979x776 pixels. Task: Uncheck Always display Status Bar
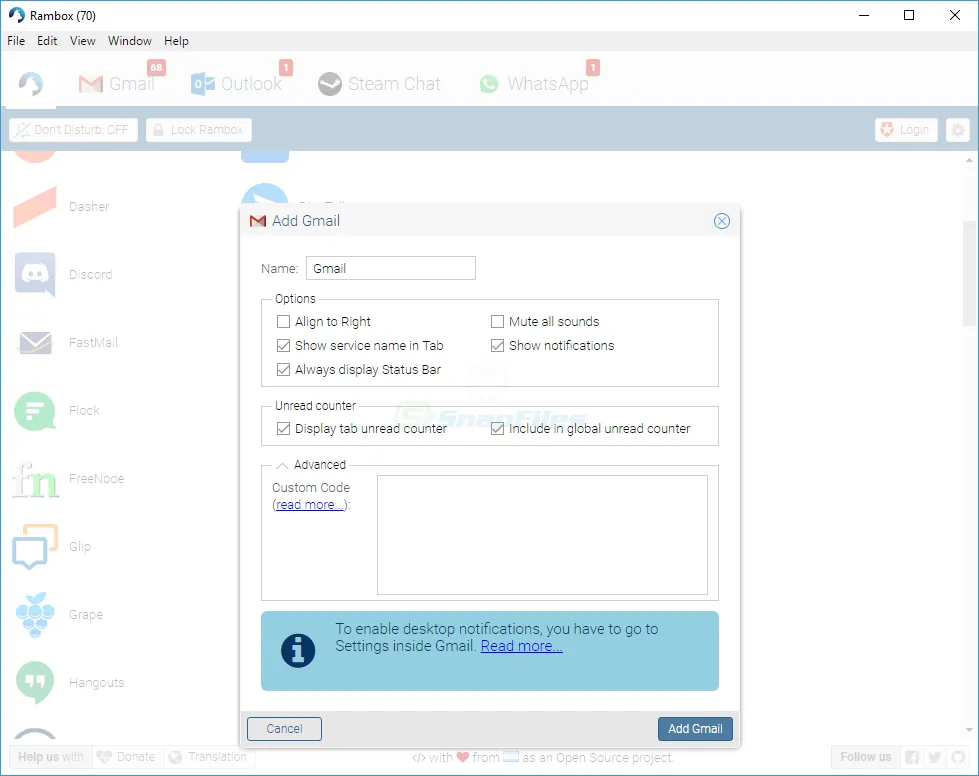(283, 370)
